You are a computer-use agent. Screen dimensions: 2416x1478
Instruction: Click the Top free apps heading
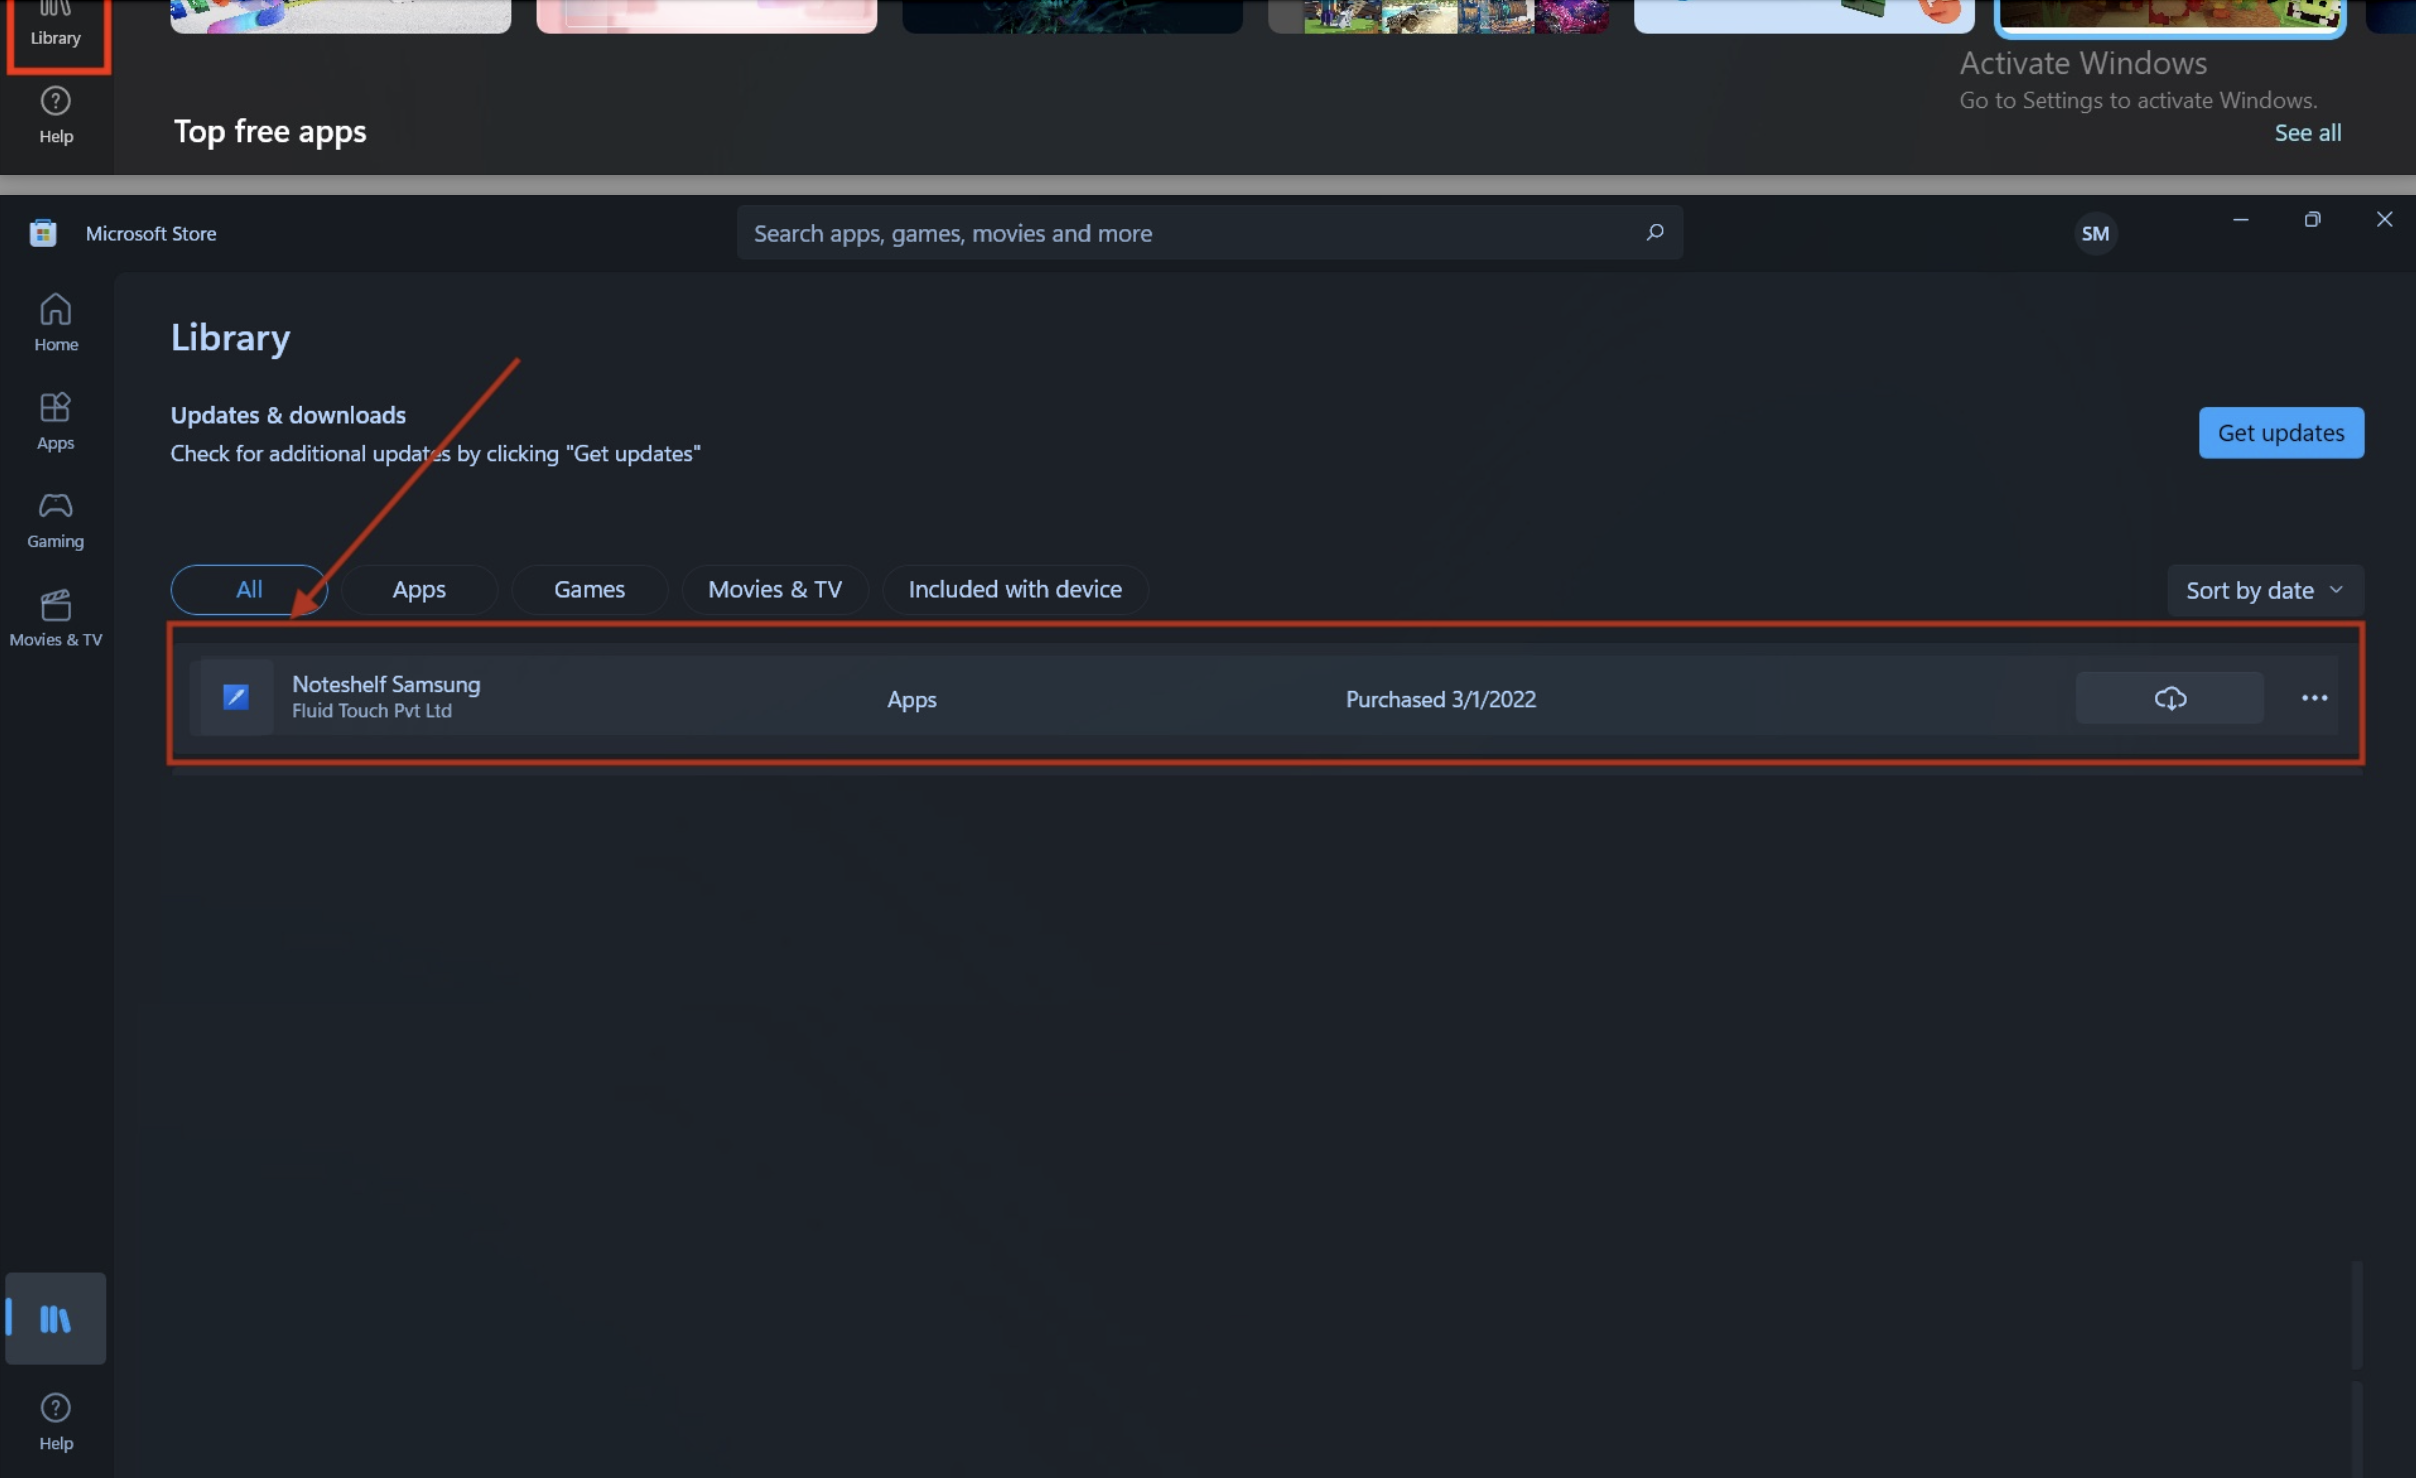(270, 131)
